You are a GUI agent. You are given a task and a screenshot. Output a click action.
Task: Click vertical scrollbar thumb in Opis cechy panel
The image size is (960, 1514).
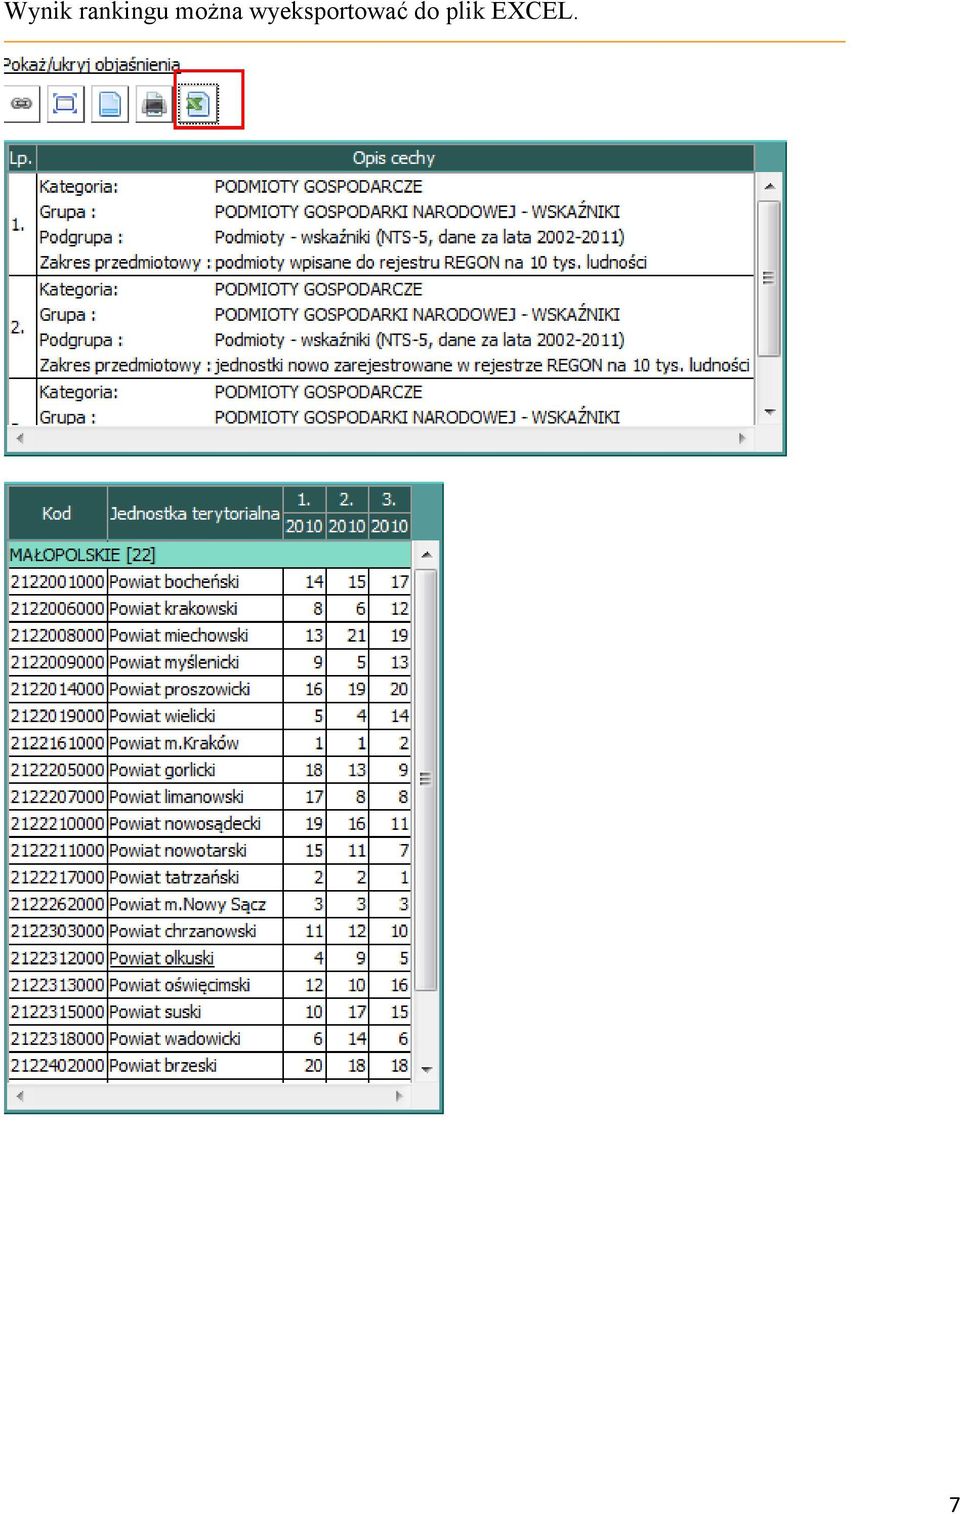pos(768,279)
